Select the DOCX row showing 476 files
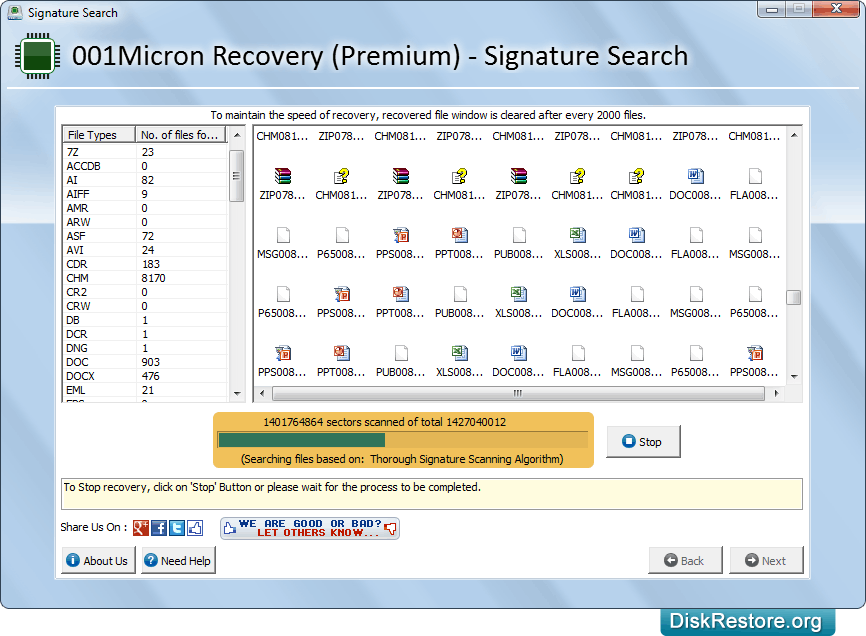 [x=145, y=376]
